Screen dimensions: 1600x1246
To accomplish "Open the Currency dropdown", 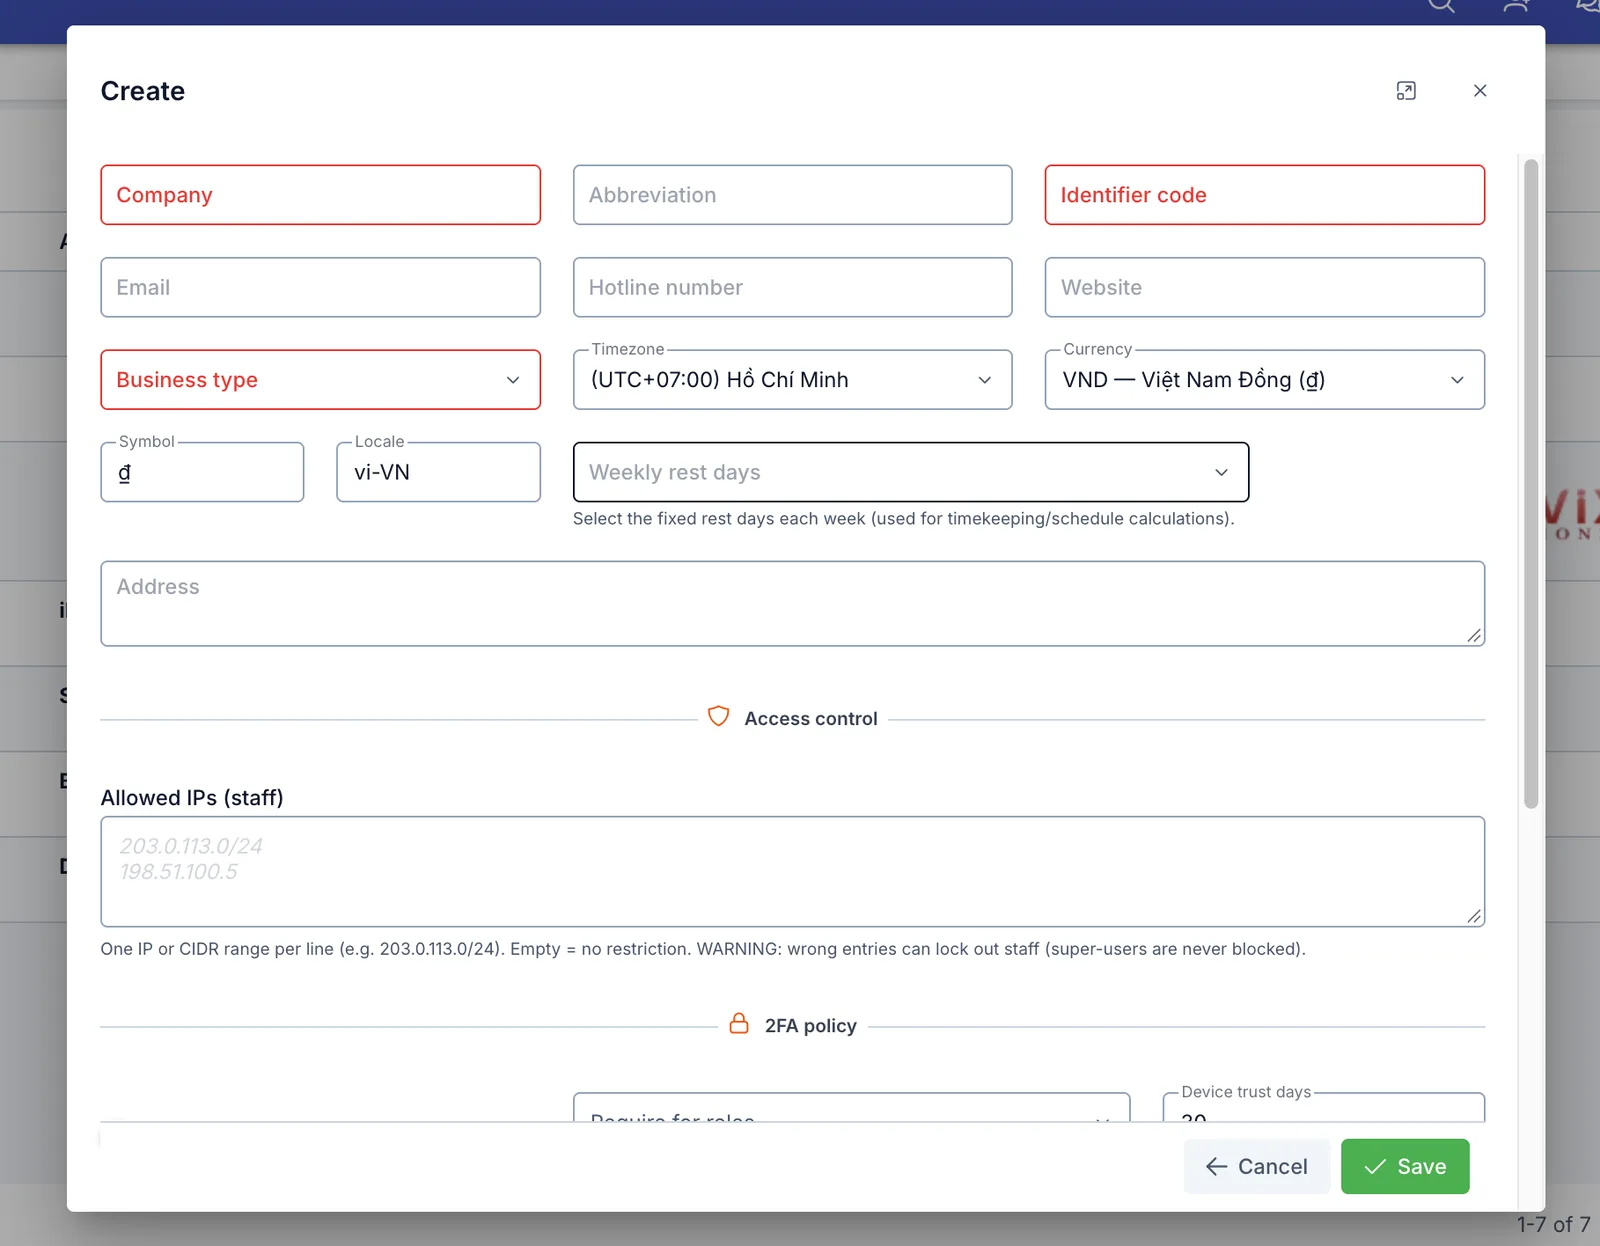I will coord(1264,380).
